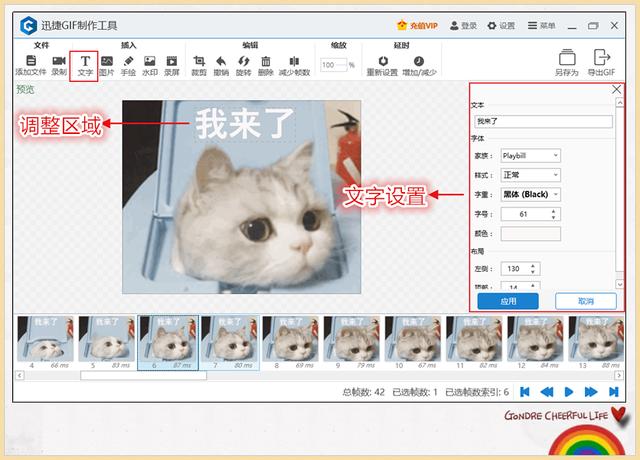Open the 字重 weight dropdown

coord(531,195)
